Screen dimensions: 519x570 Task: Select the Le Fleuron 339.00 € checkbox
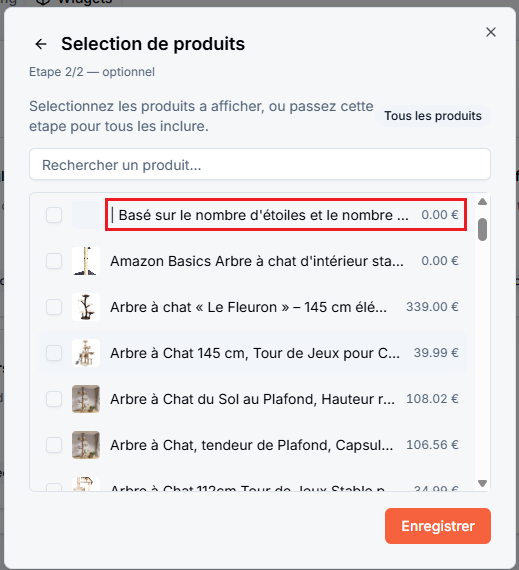tap(54, 307)
